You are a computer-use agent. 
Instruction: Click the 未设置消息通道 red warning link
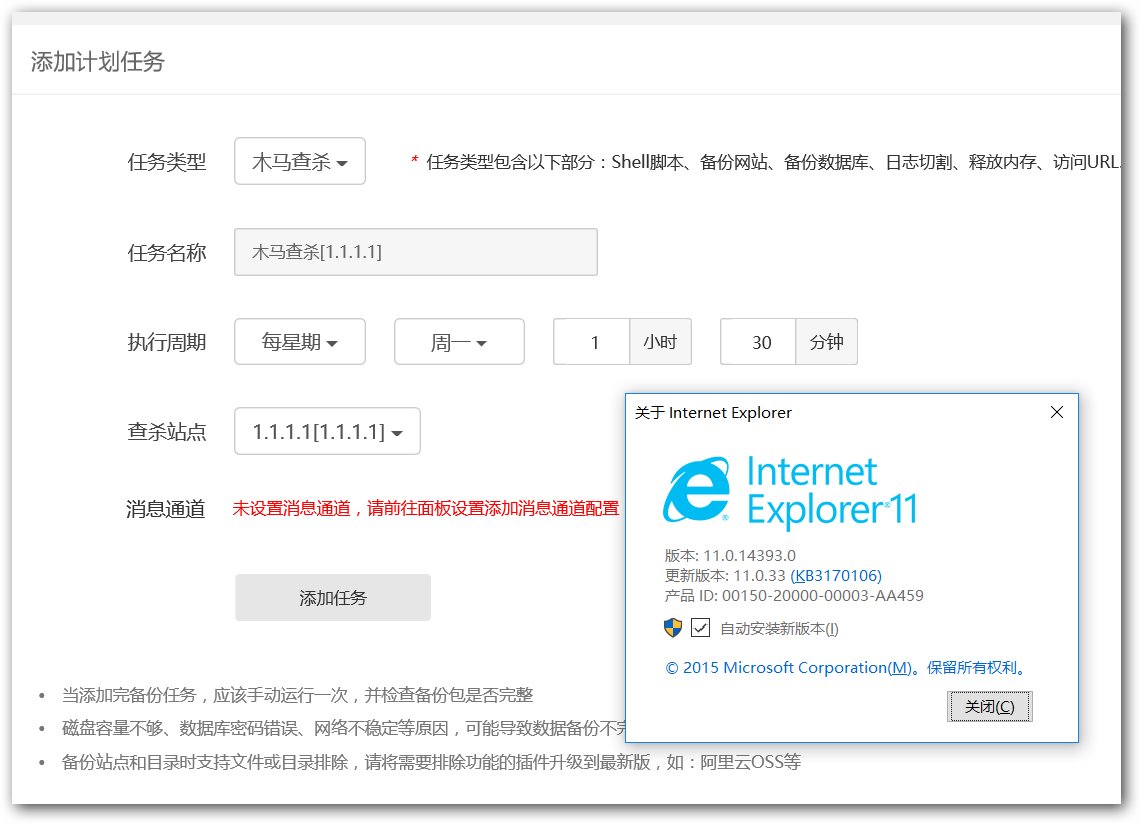point(426,508)
